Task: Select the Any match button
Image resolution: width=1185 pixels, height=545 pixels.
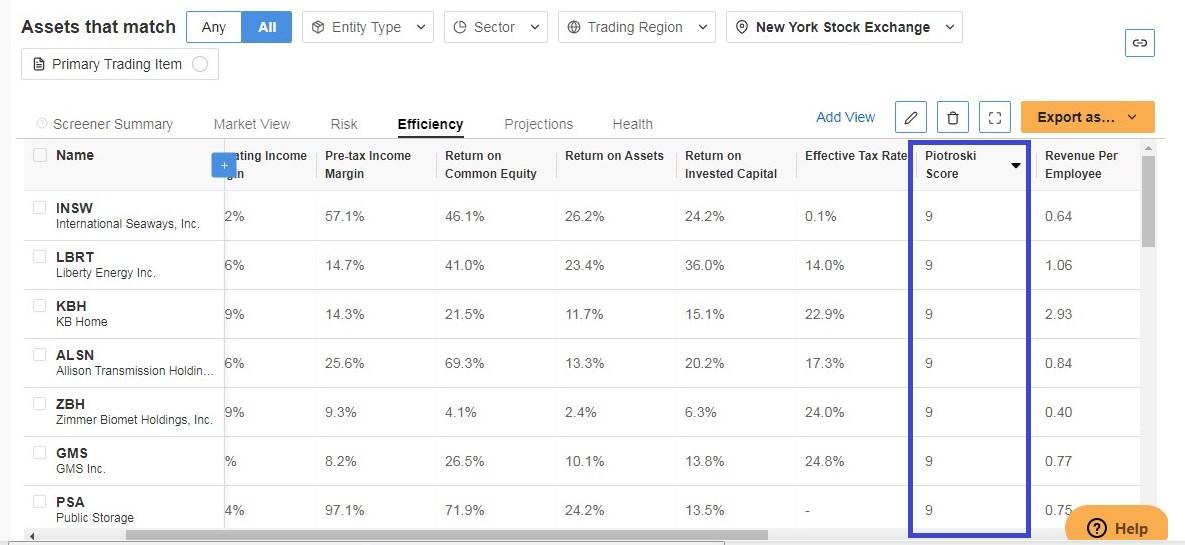Action: coord(214,27)
